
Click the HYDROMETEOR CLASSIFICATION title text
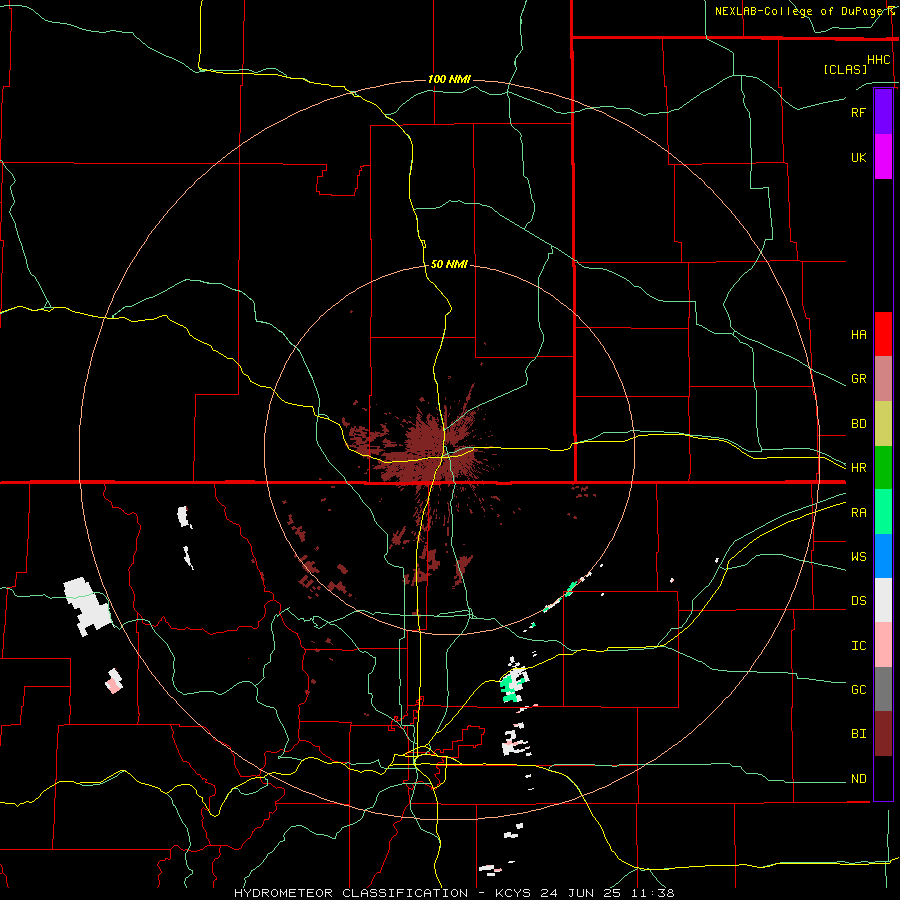[351, 893]
